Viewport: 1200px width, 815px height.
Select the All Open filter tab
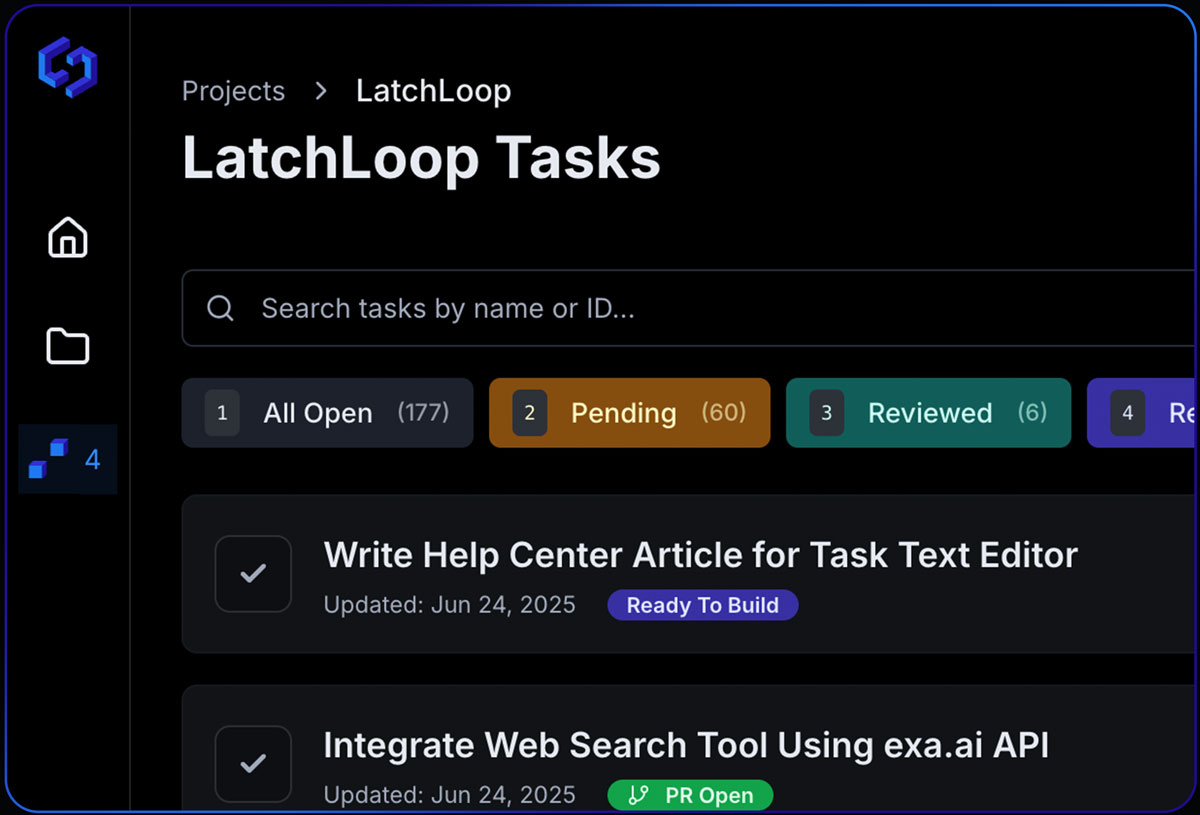click(327, 412)
